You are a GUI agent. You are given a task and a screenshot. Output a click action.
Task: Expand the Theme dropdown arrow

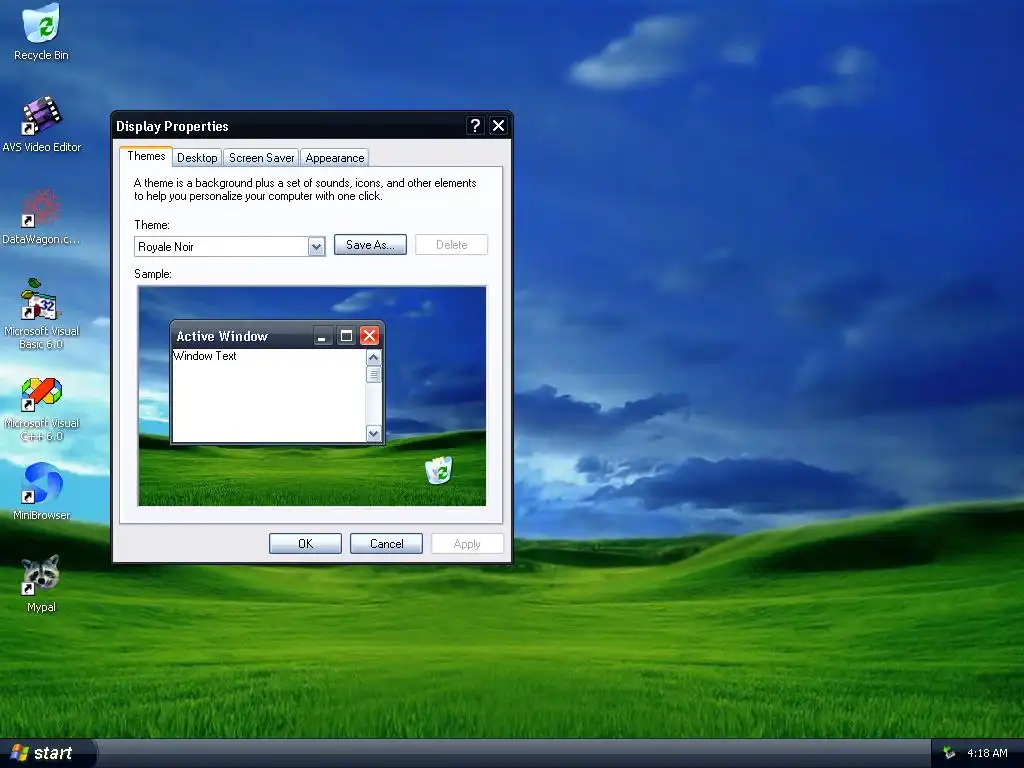pos(316,247)
